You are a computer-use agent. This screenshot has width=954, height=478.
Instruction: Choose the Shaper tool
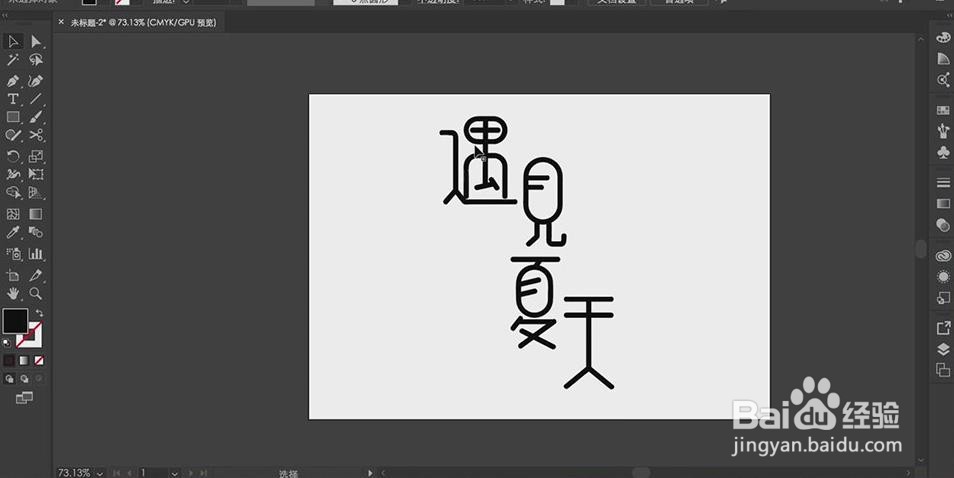[13, 136]
